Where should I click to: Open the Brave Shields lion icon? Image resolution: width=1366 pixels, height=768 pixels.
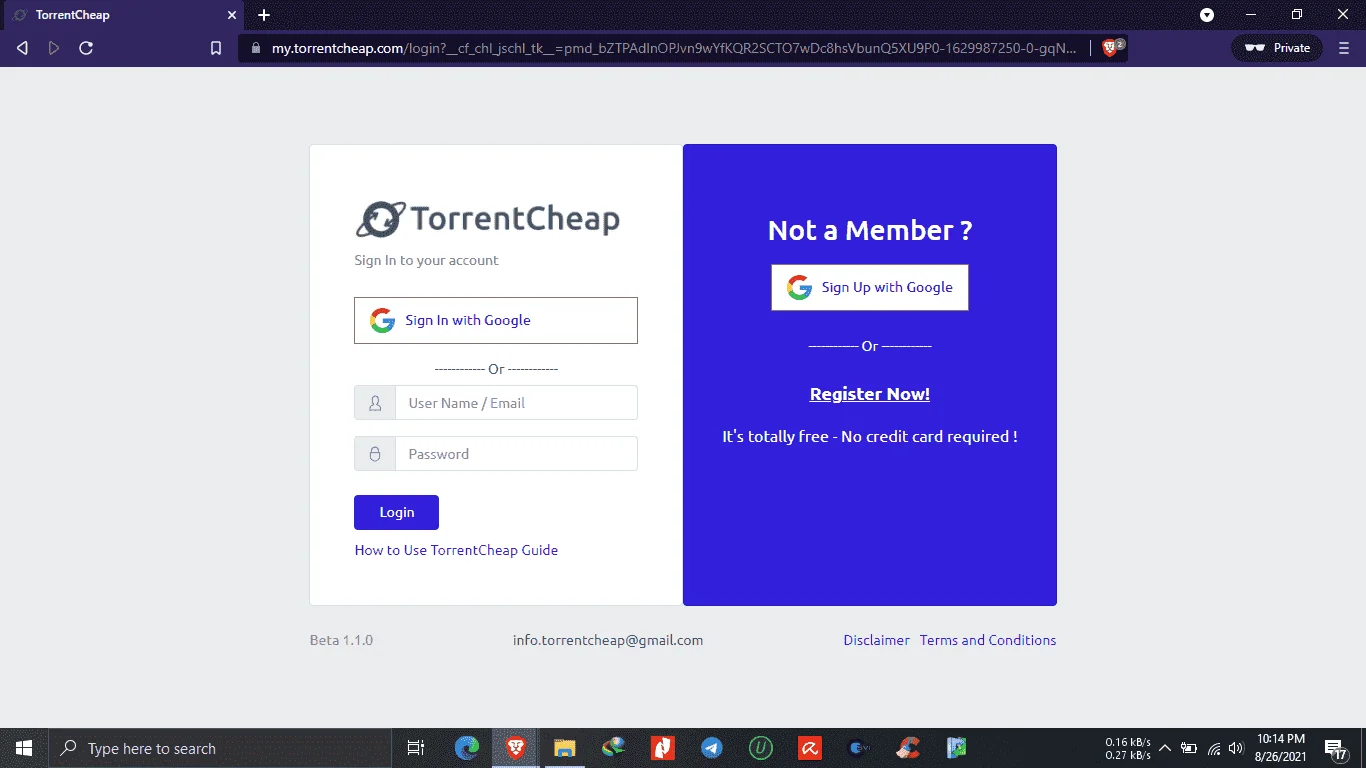coord(1110,48)
